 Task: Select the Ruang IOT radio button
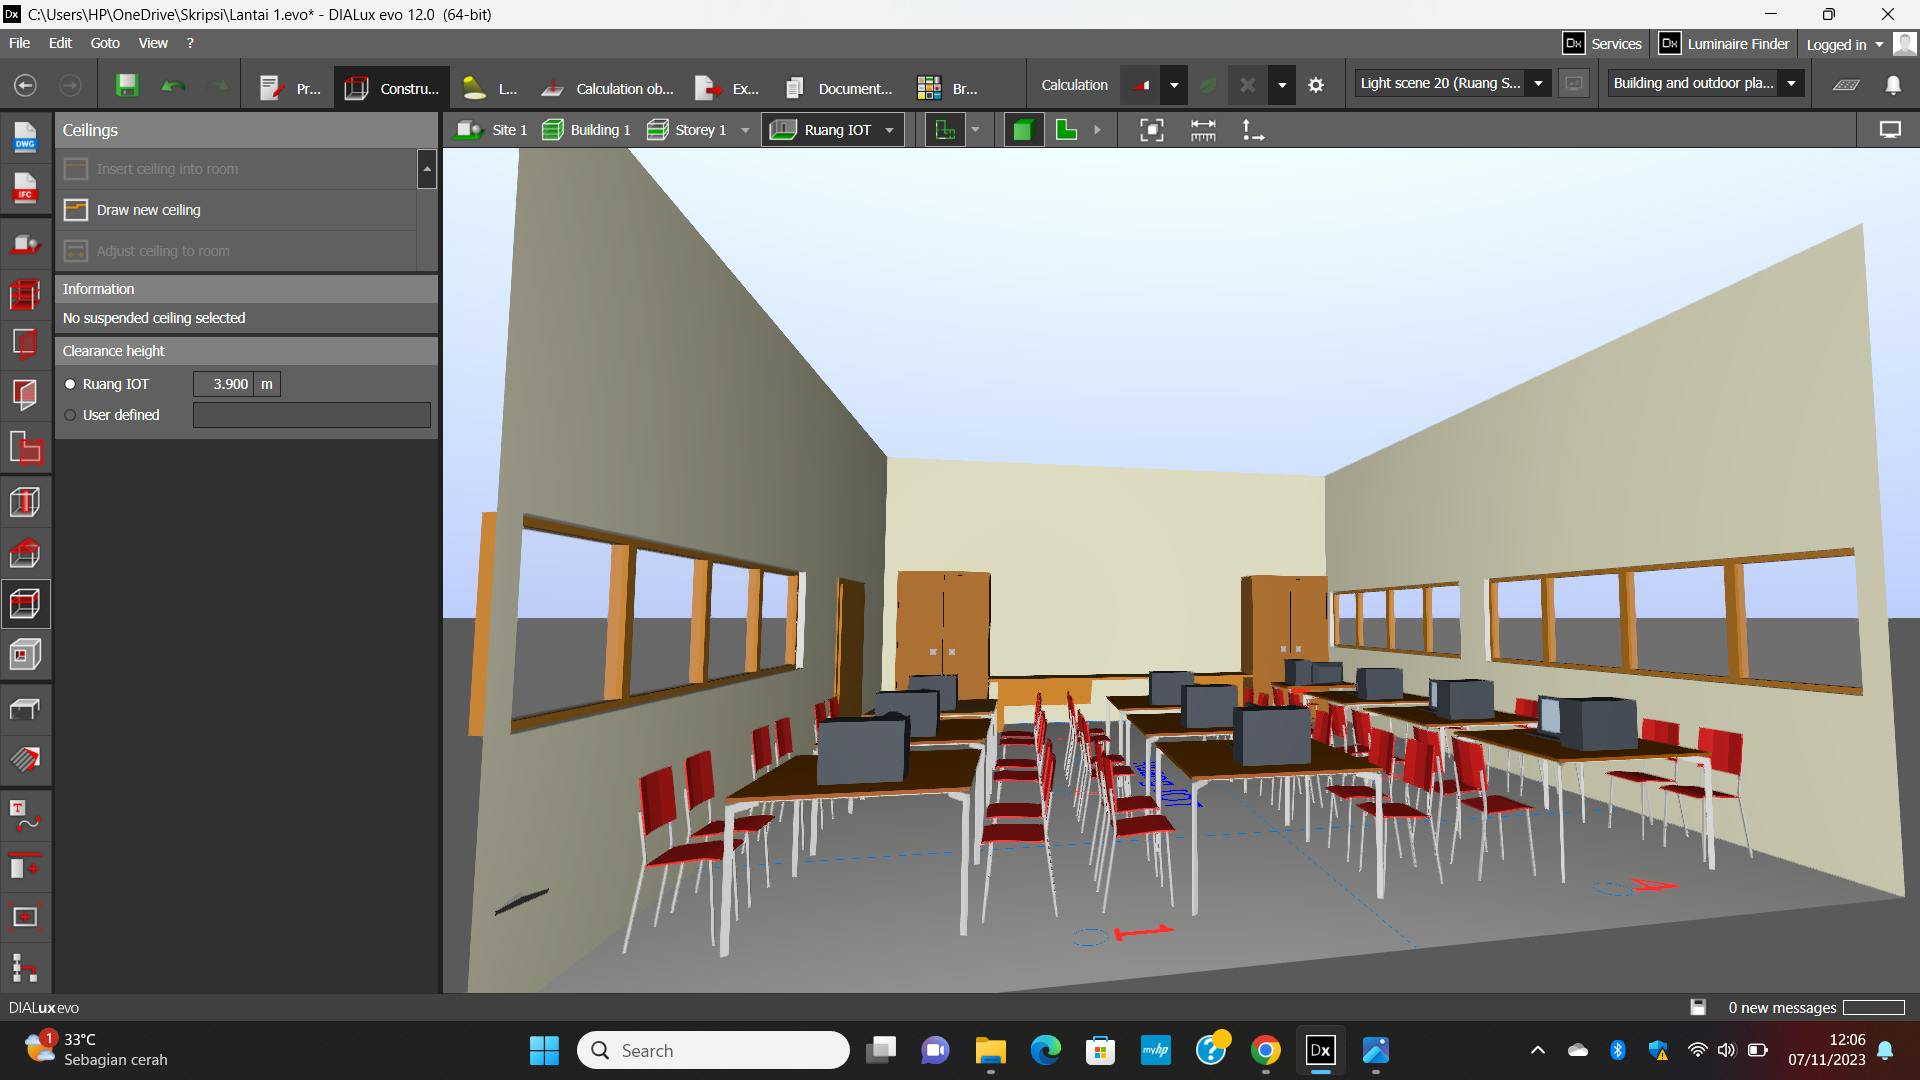tap(70, 384)
